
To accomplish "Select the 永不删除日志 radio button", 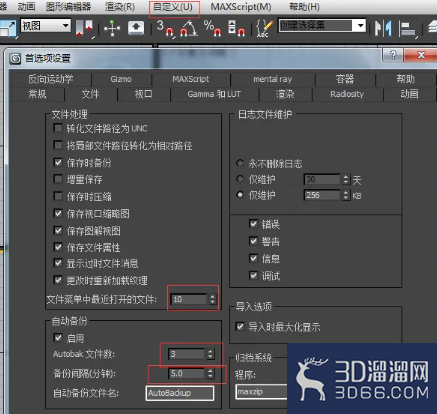I will pos(240,163).
